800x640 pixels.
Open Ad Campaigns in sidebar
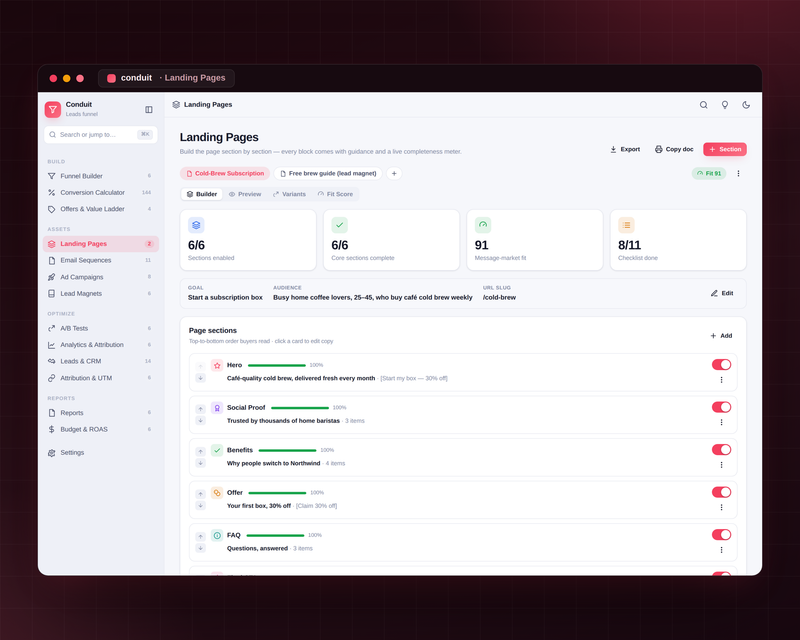[101, 277]
